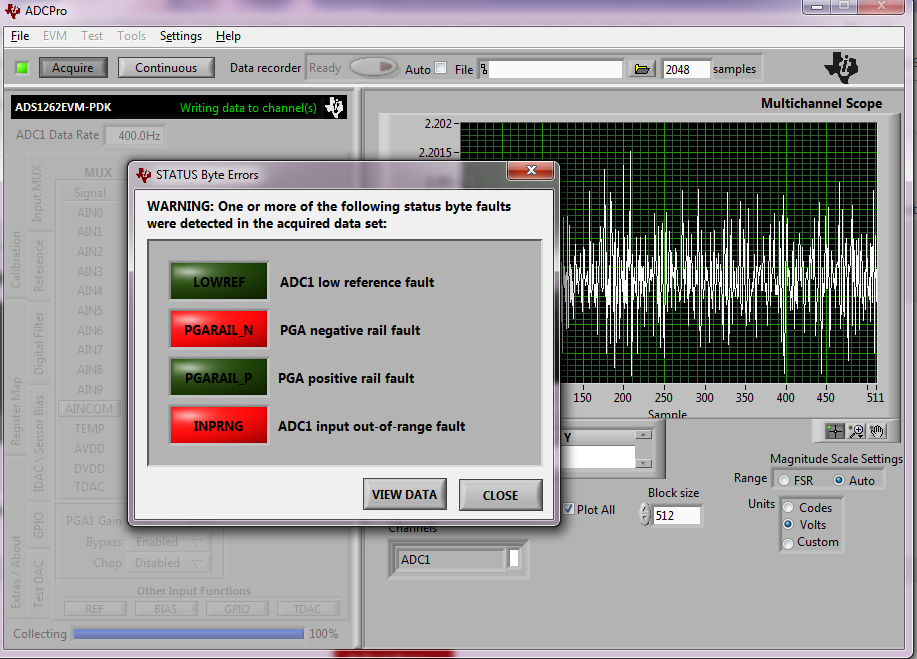Screen dimensions: 917x659
Task: Open the ADC1 Data Rate 400.0Hz selector
Action: point(136,136)
